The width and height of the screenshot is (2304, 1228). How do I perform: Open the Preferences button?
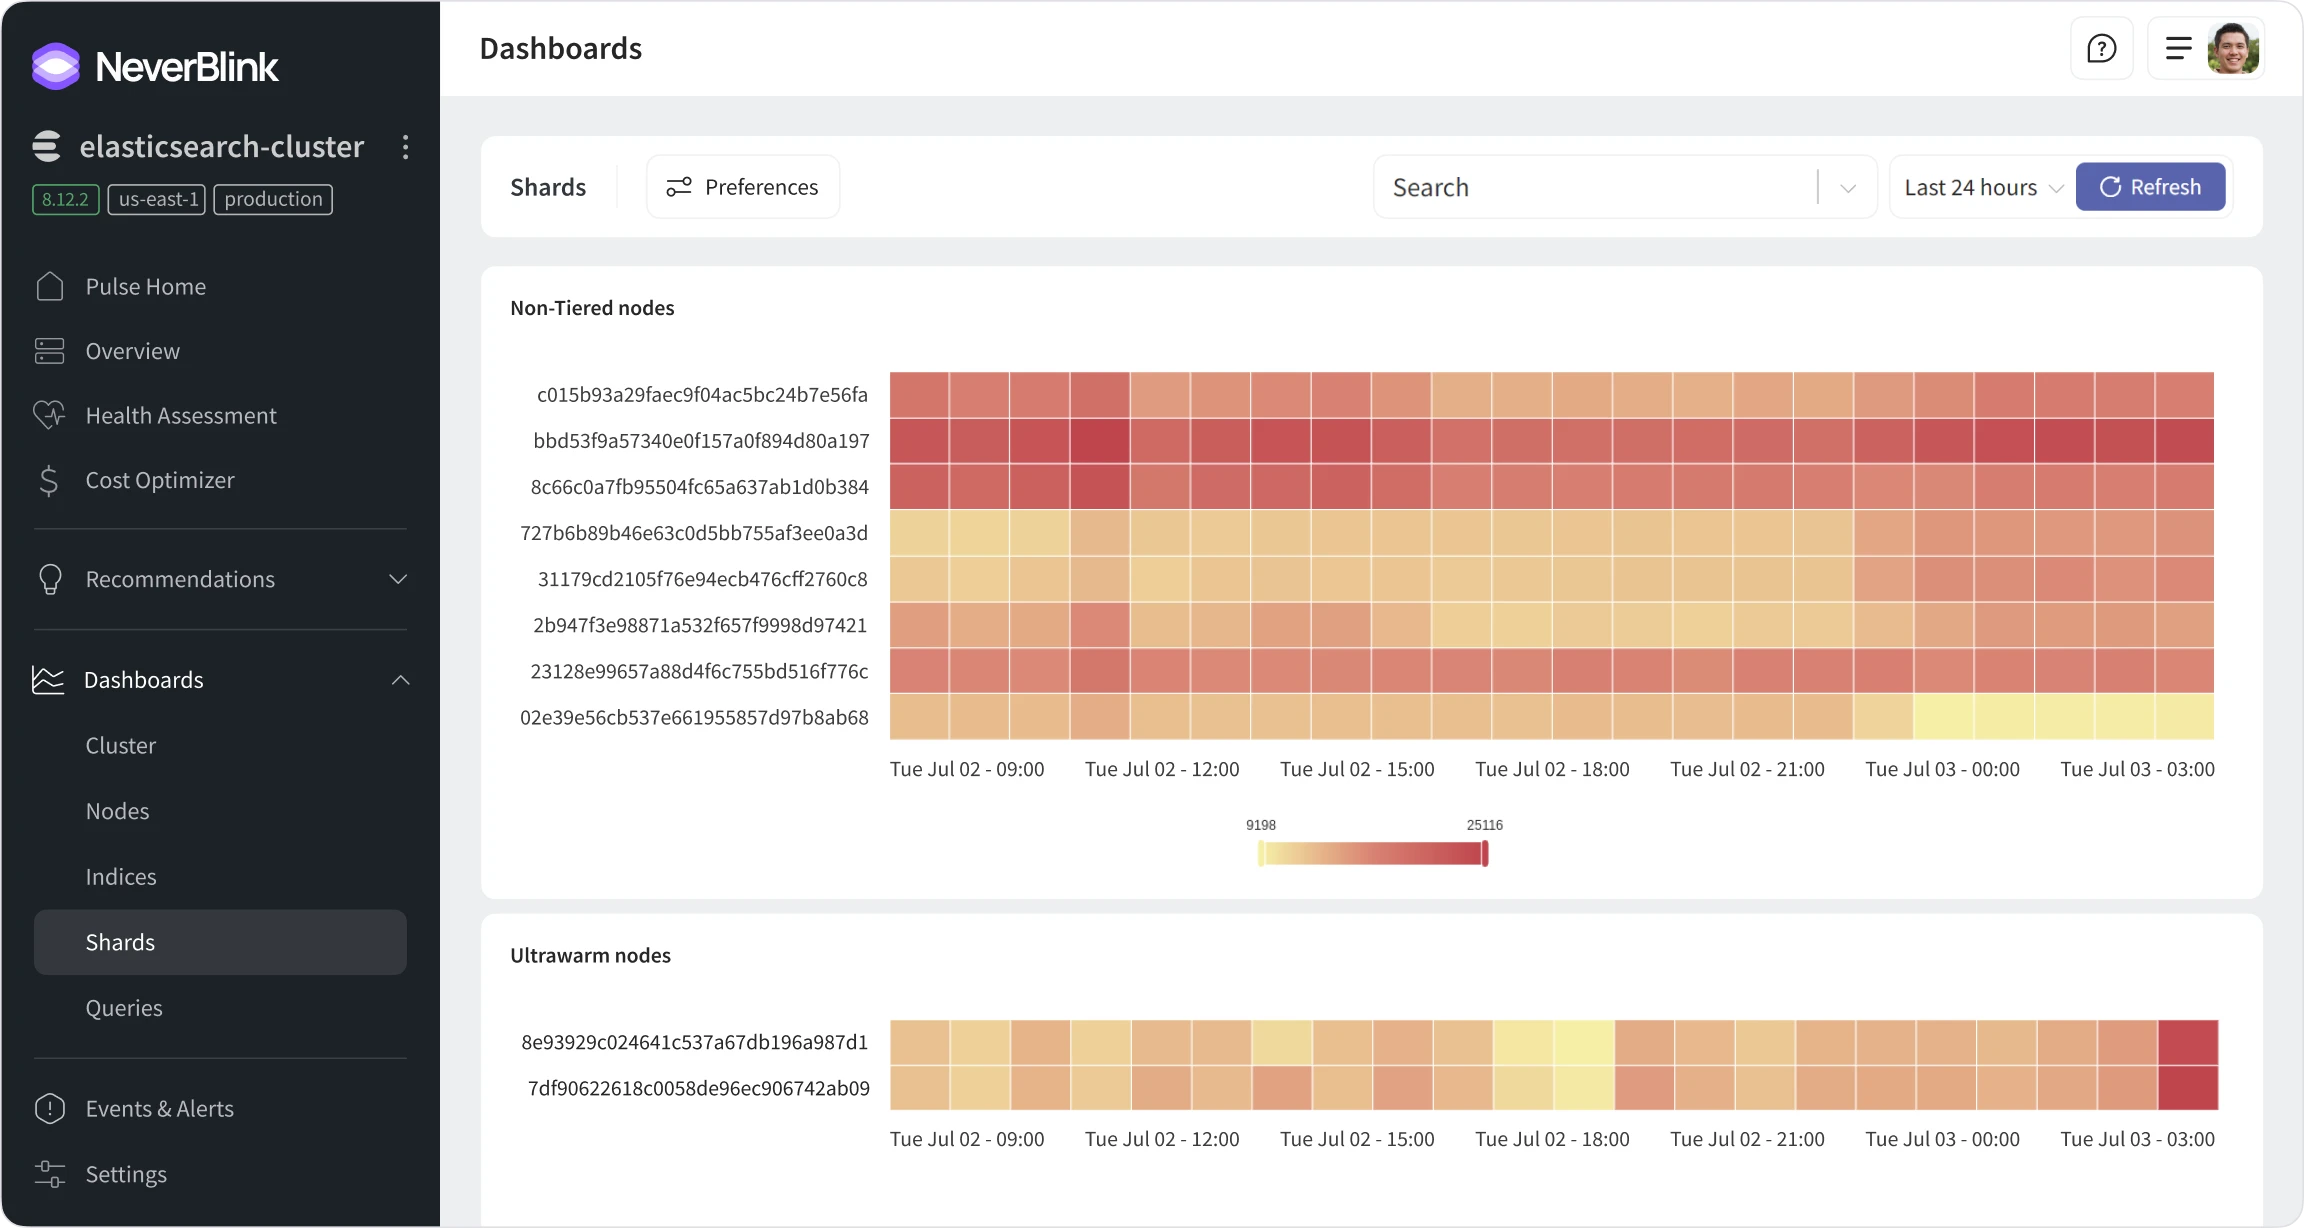tap(743, 187)
